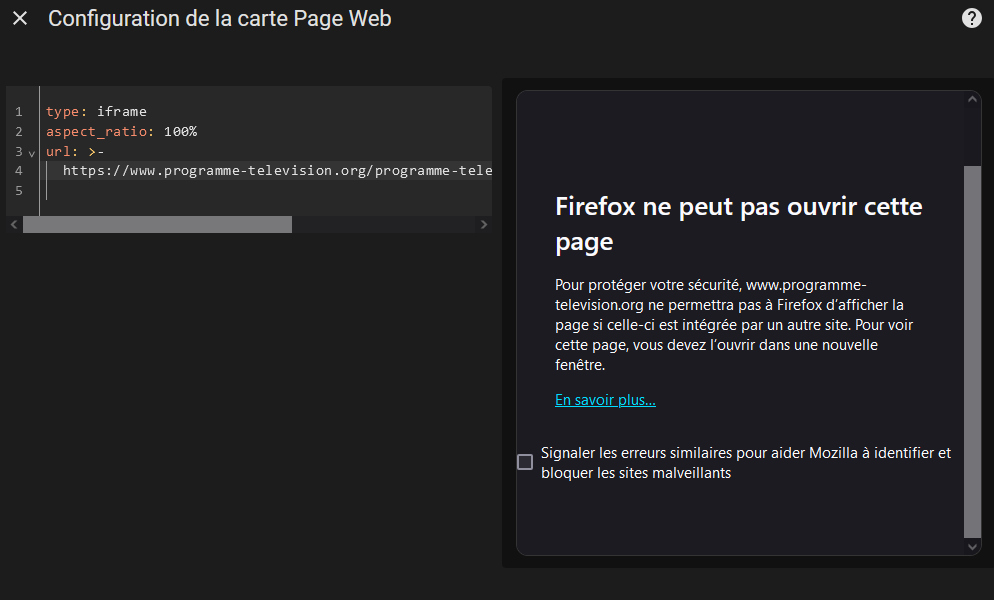Click the 'Firefox ne peut pas ouvrir' heading
This screenshot has height=600, width=994.
coord(739,224)
